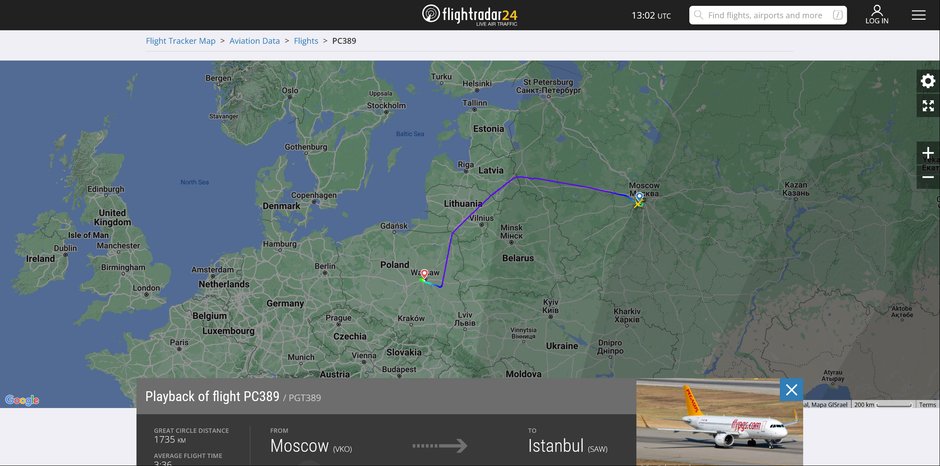This screenshot has width=940, height=466.
Task: Click the Moscow origin airport marker
Action: point(640,197)
